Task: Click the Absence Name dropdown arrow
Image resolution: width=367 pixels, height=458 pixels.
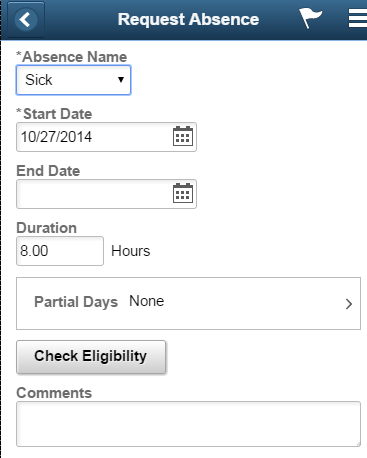Action: click(x=121, y=80)
